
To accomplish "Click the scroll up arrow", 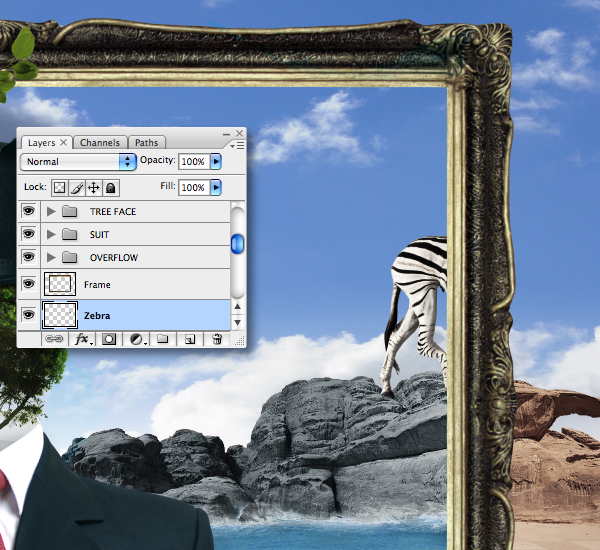I will [238, 306].
